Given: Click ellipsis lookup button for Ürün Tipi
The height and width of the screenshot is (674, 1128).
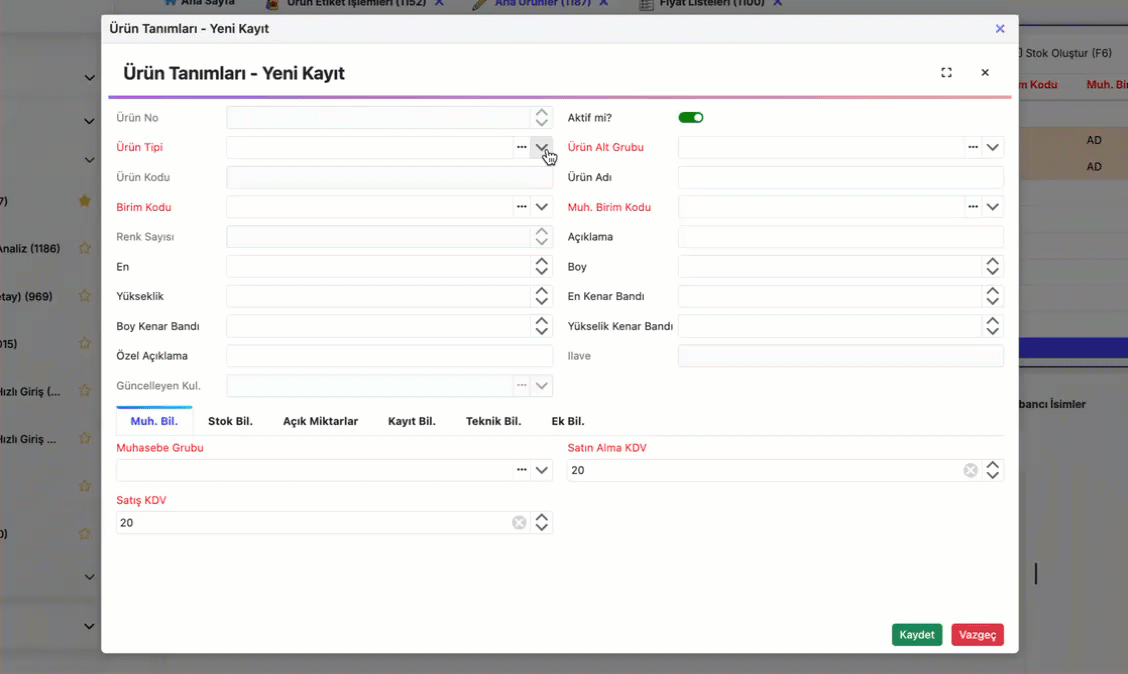Looking at the screenshot, I should click(521, 148).
